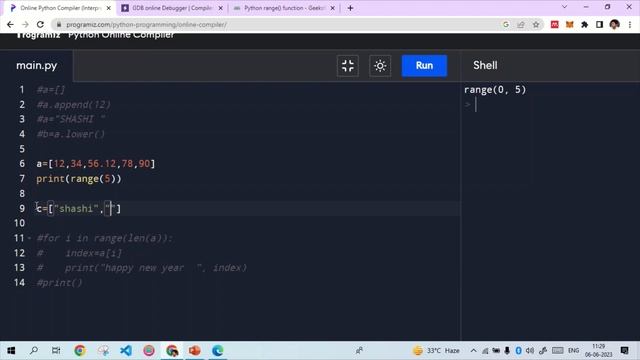Click commented line #print() on line 14
Viewport: 640px width, 360px height.
pyautogui.click(x=59, y=282)
